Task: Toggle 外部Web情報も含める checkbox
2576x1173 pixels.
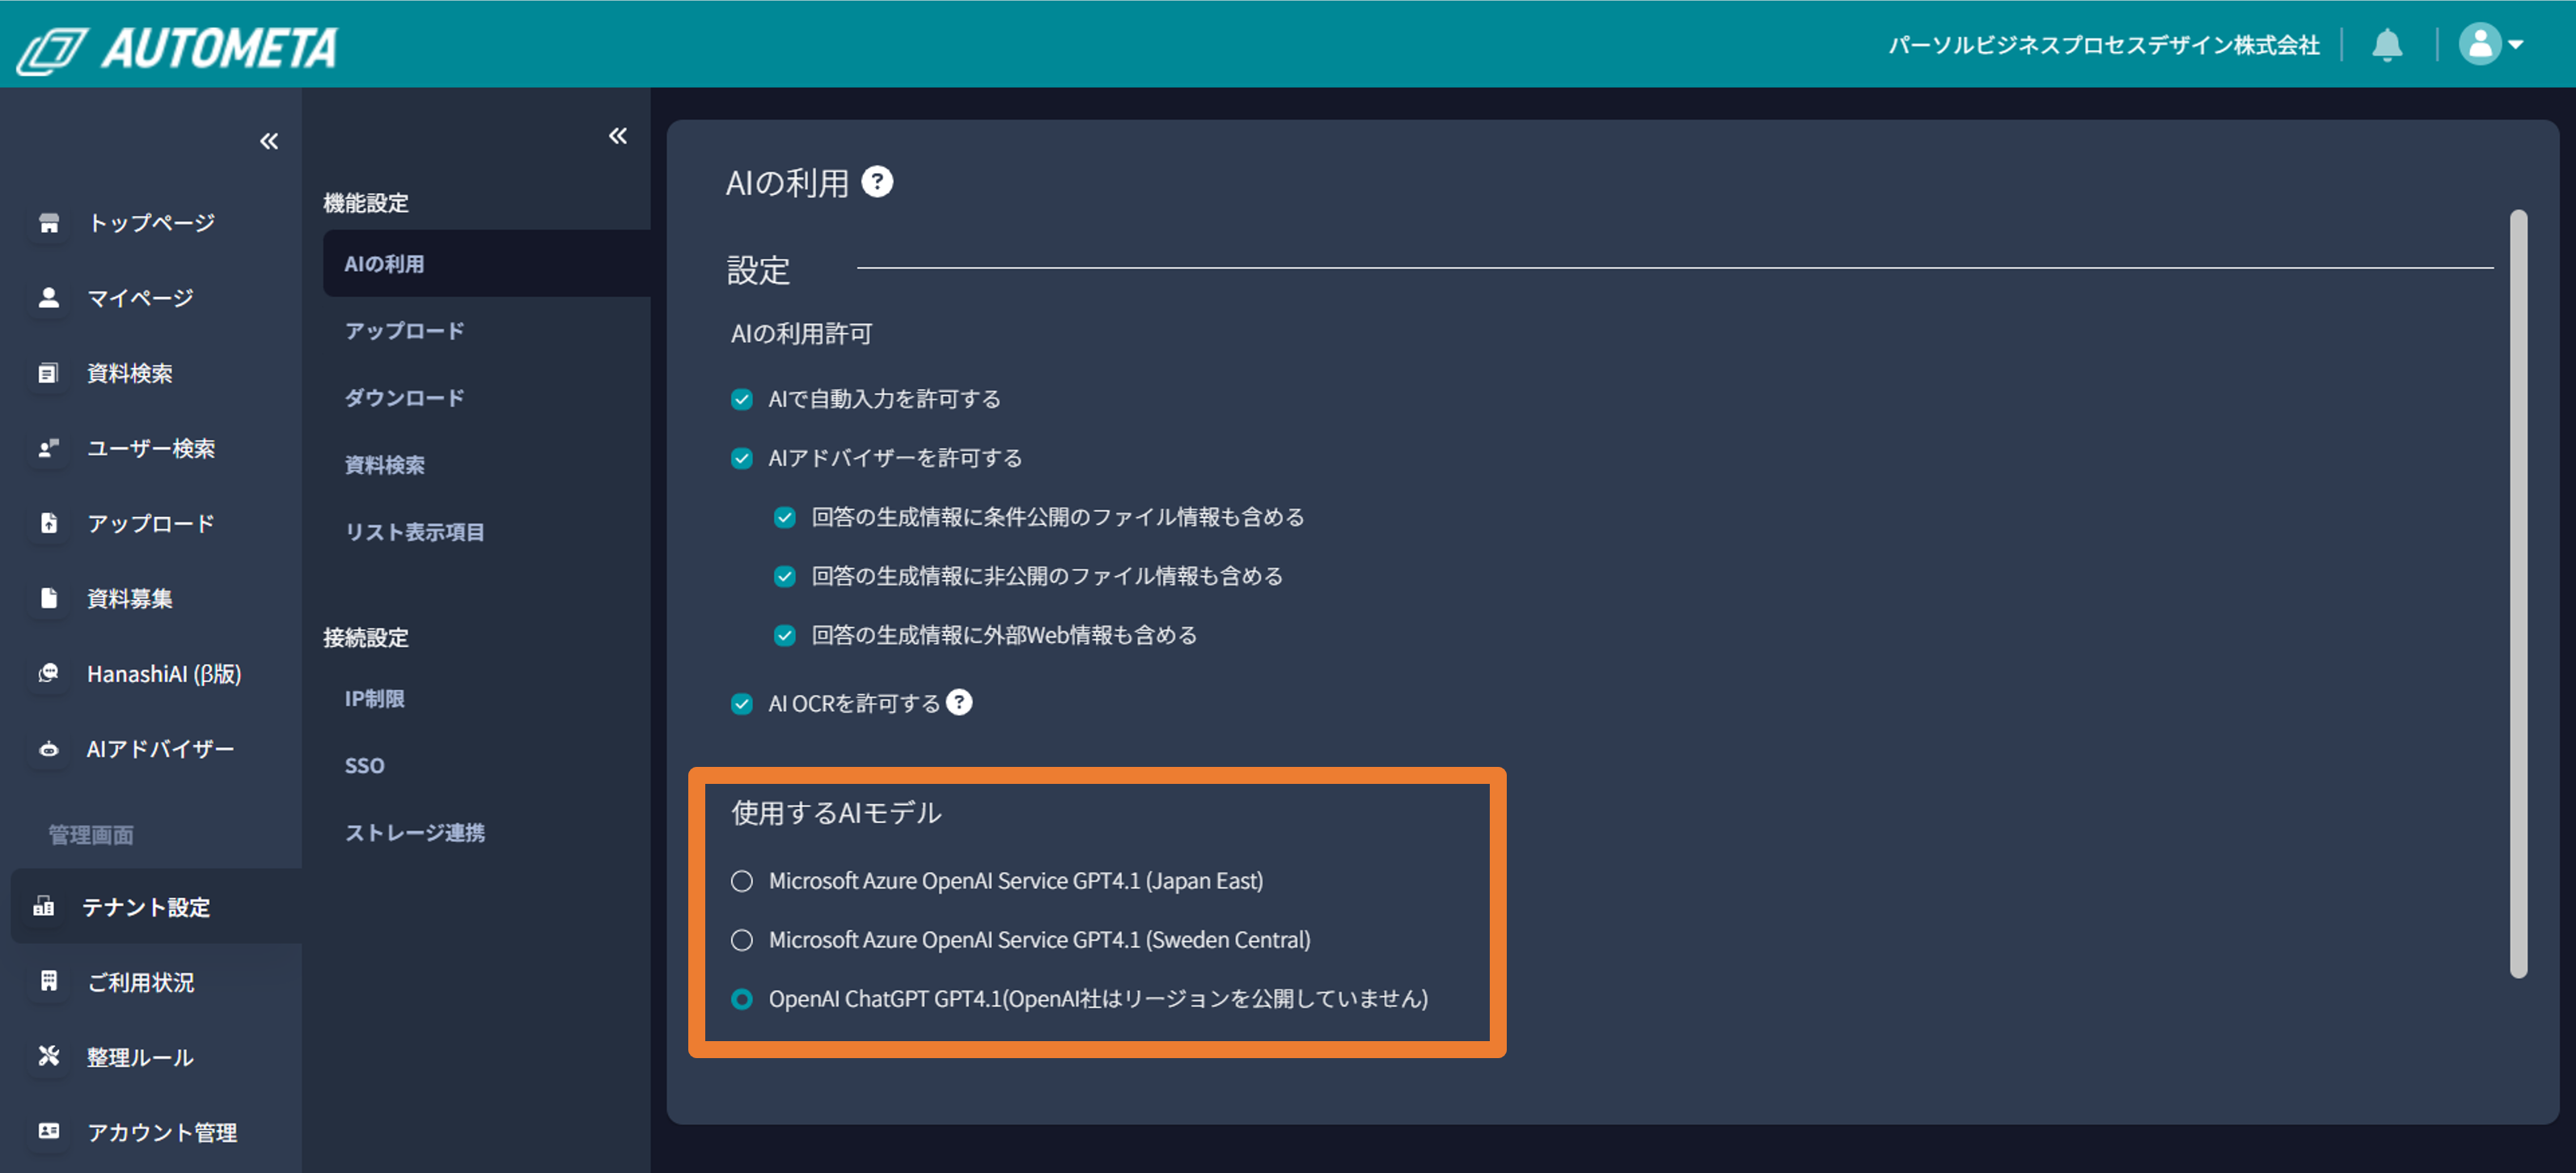Action: (x=785, y=636)
